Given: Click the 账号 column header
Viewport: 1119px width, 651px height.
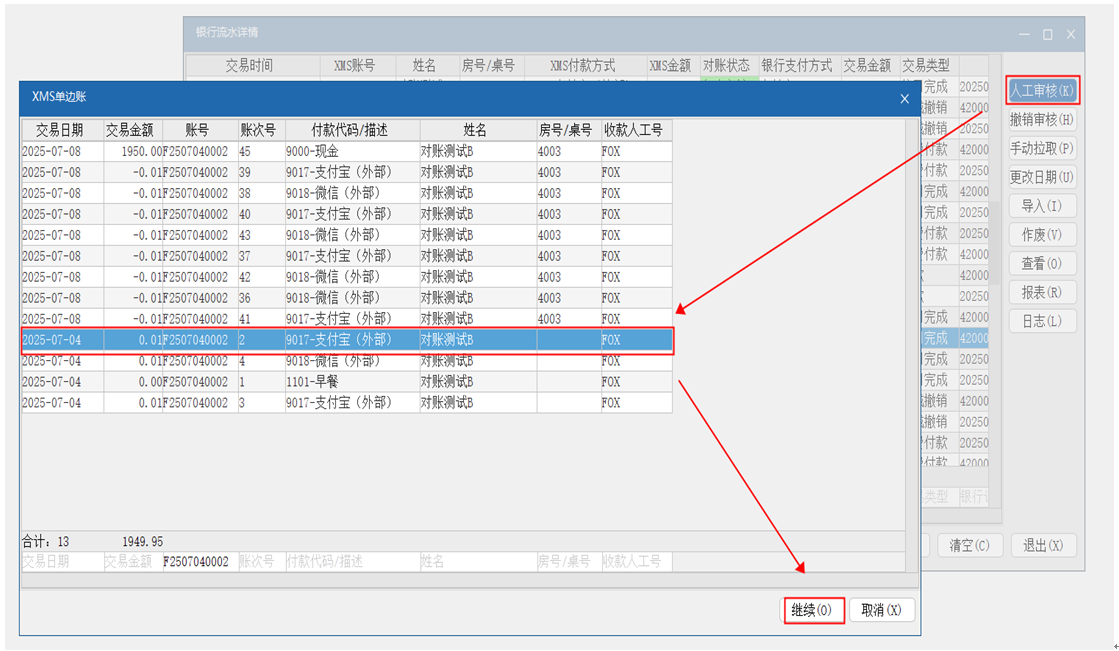Looking at the screenshot, I should [x=200, y=130].
